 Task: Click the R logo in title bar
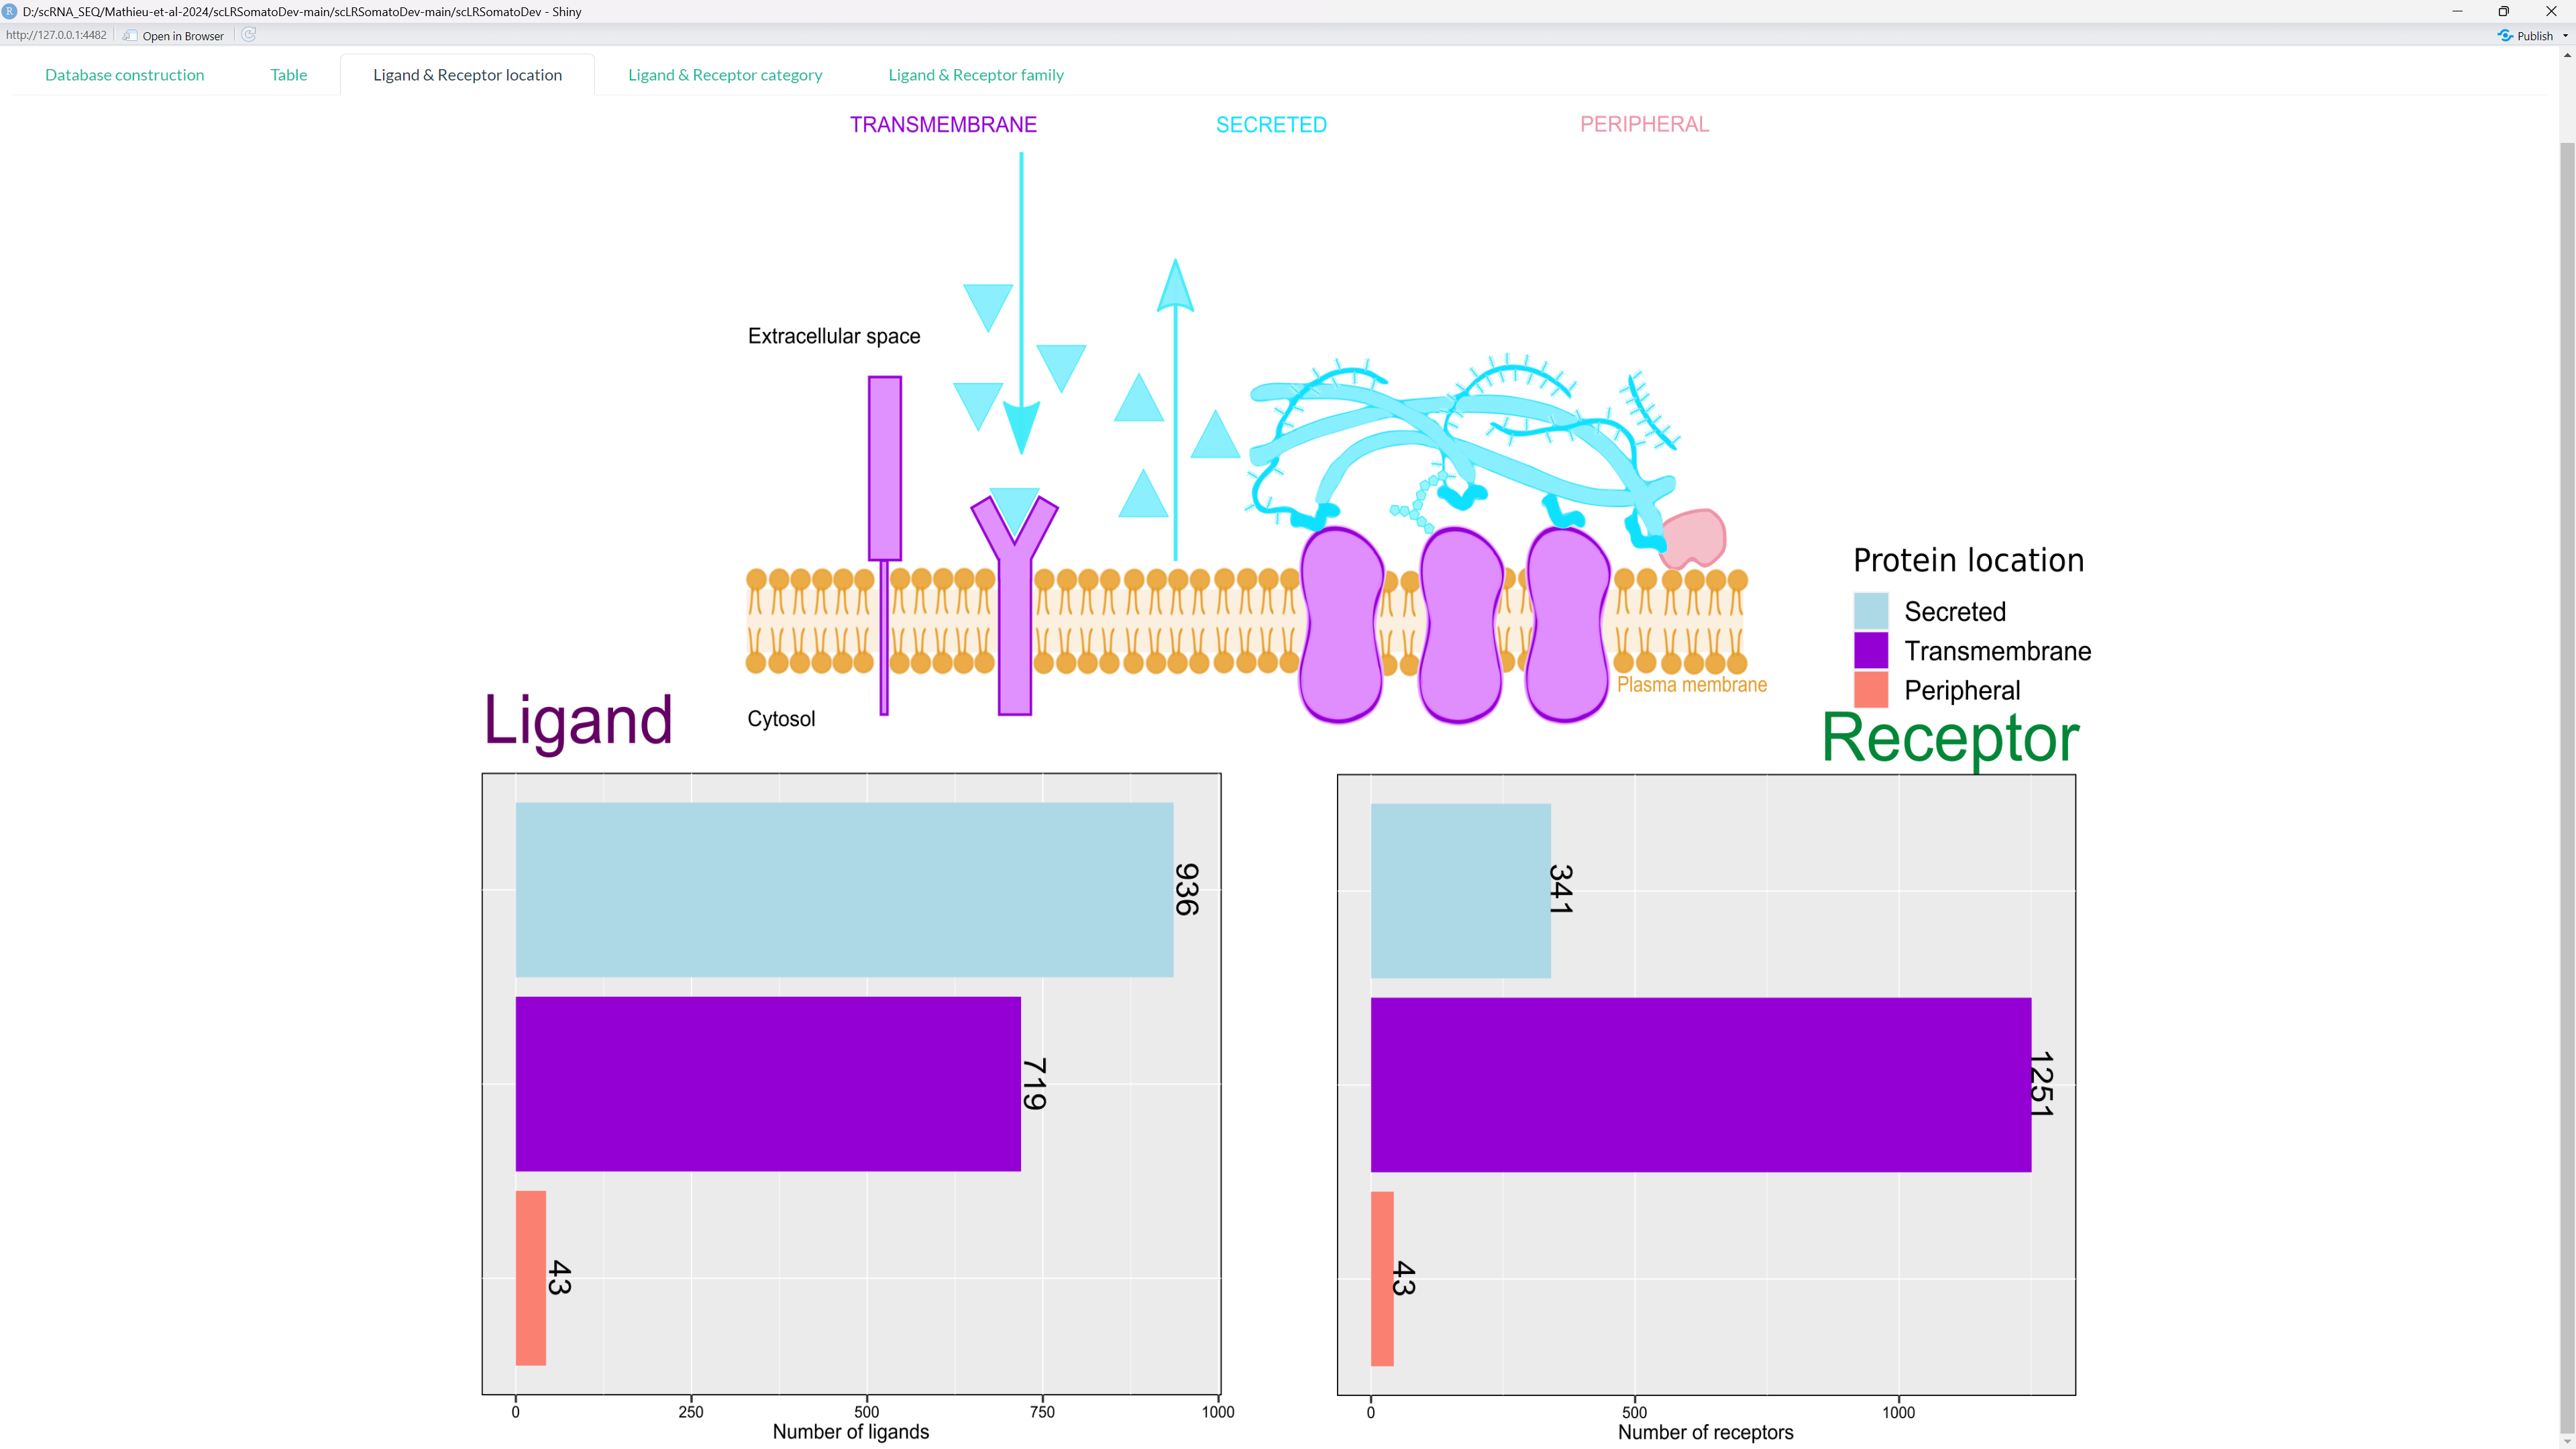point(10,11)
